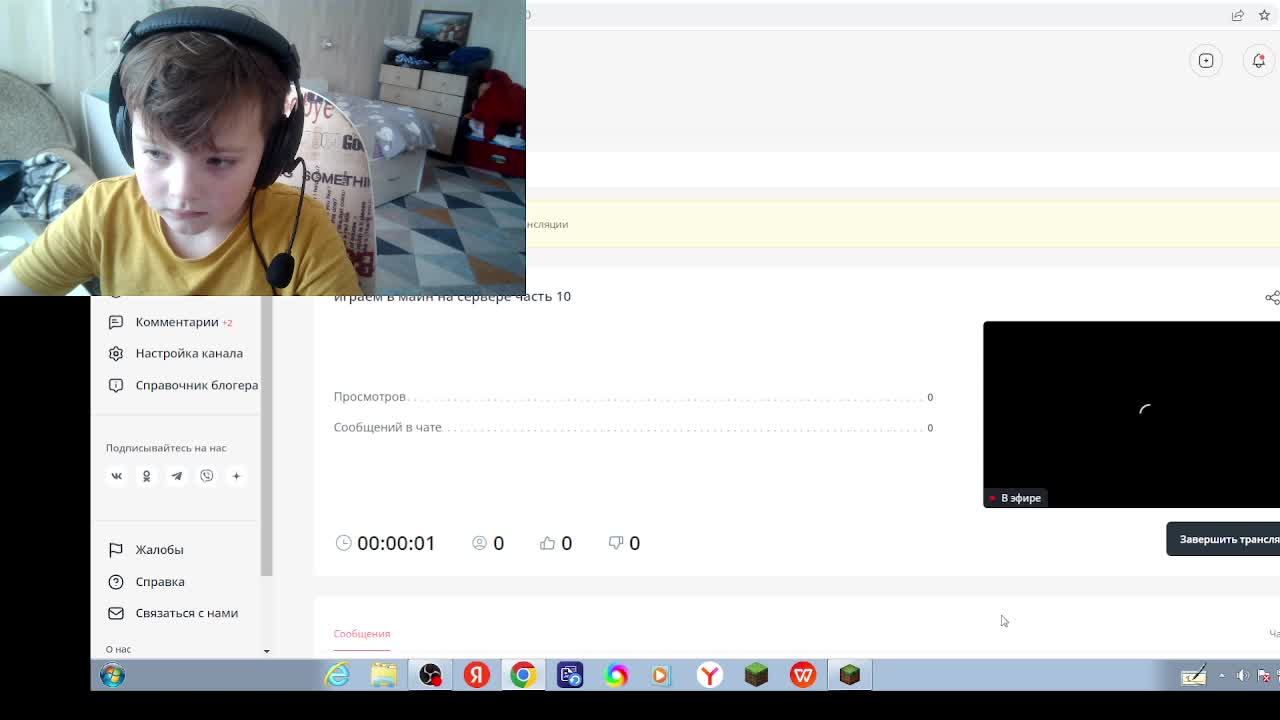Click the thumbs down dislikes icon
Image resolution: width=1280 pixels, height=720 pixels.
click(x=616, y=542)
